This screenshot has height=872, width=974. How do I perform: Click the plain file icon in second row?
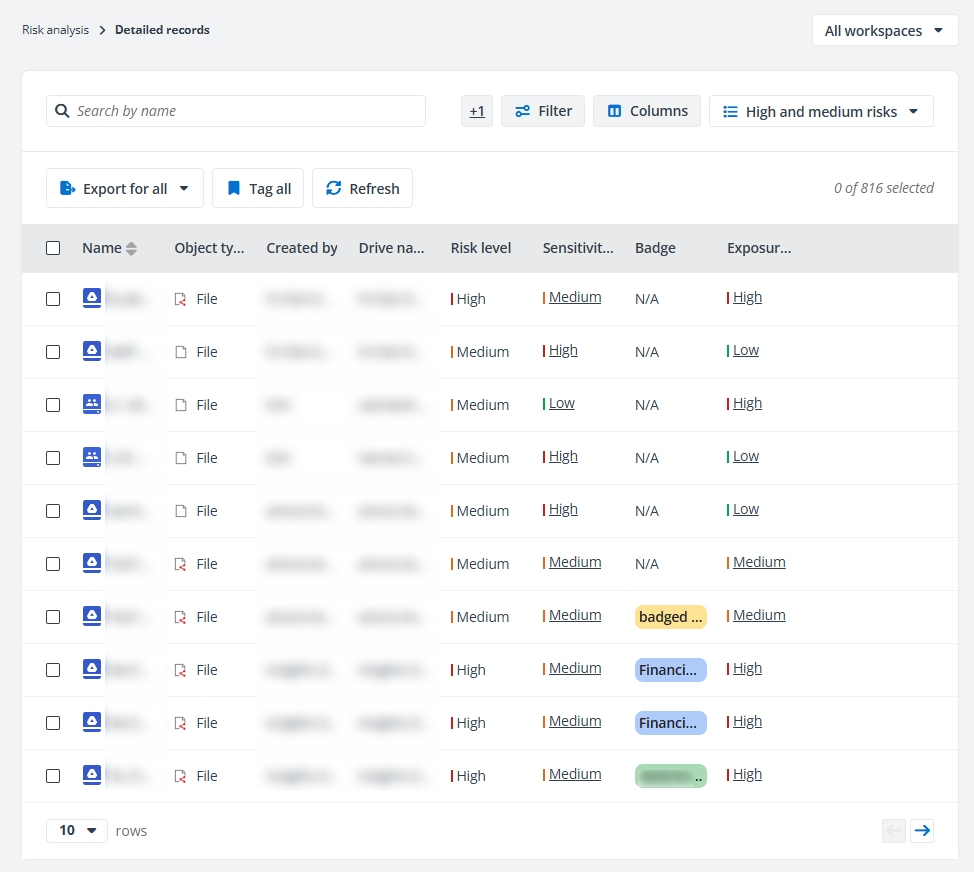181,352
